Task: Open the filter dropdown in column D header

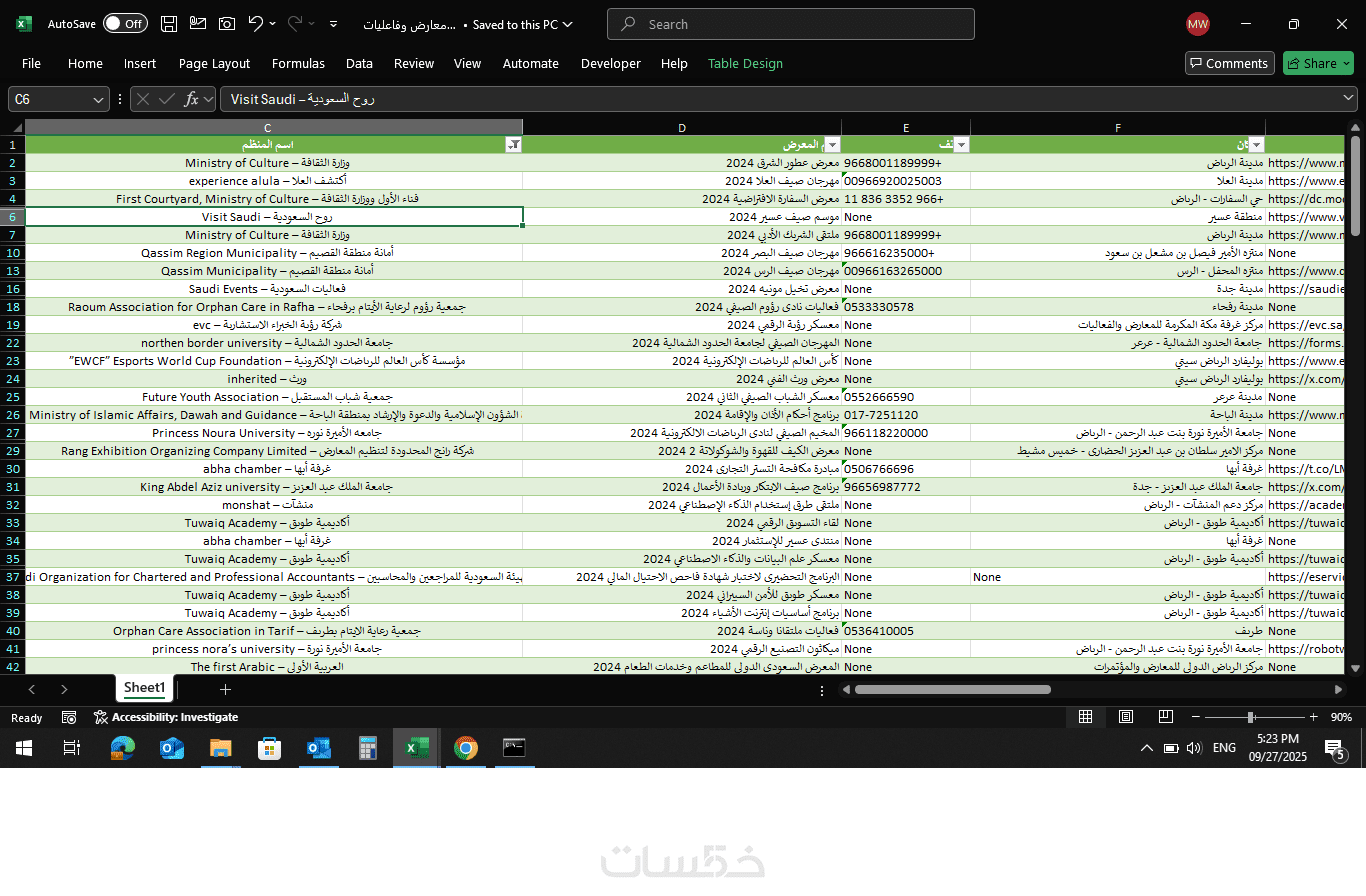Action: (832, 144)
